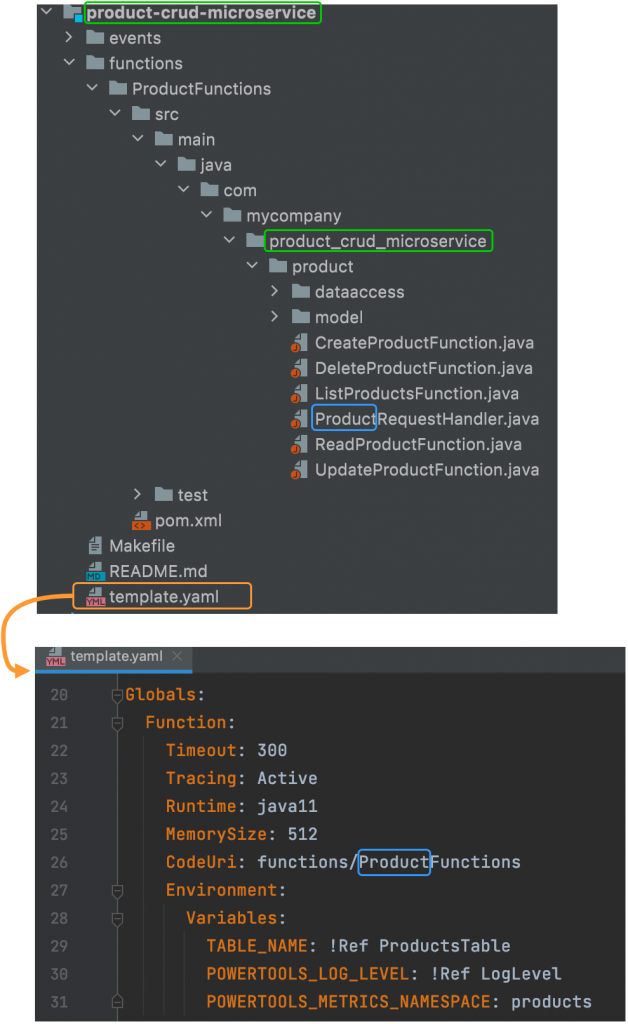Close the template.yaml tab
Screen dimensions: 628x1024
177,657
